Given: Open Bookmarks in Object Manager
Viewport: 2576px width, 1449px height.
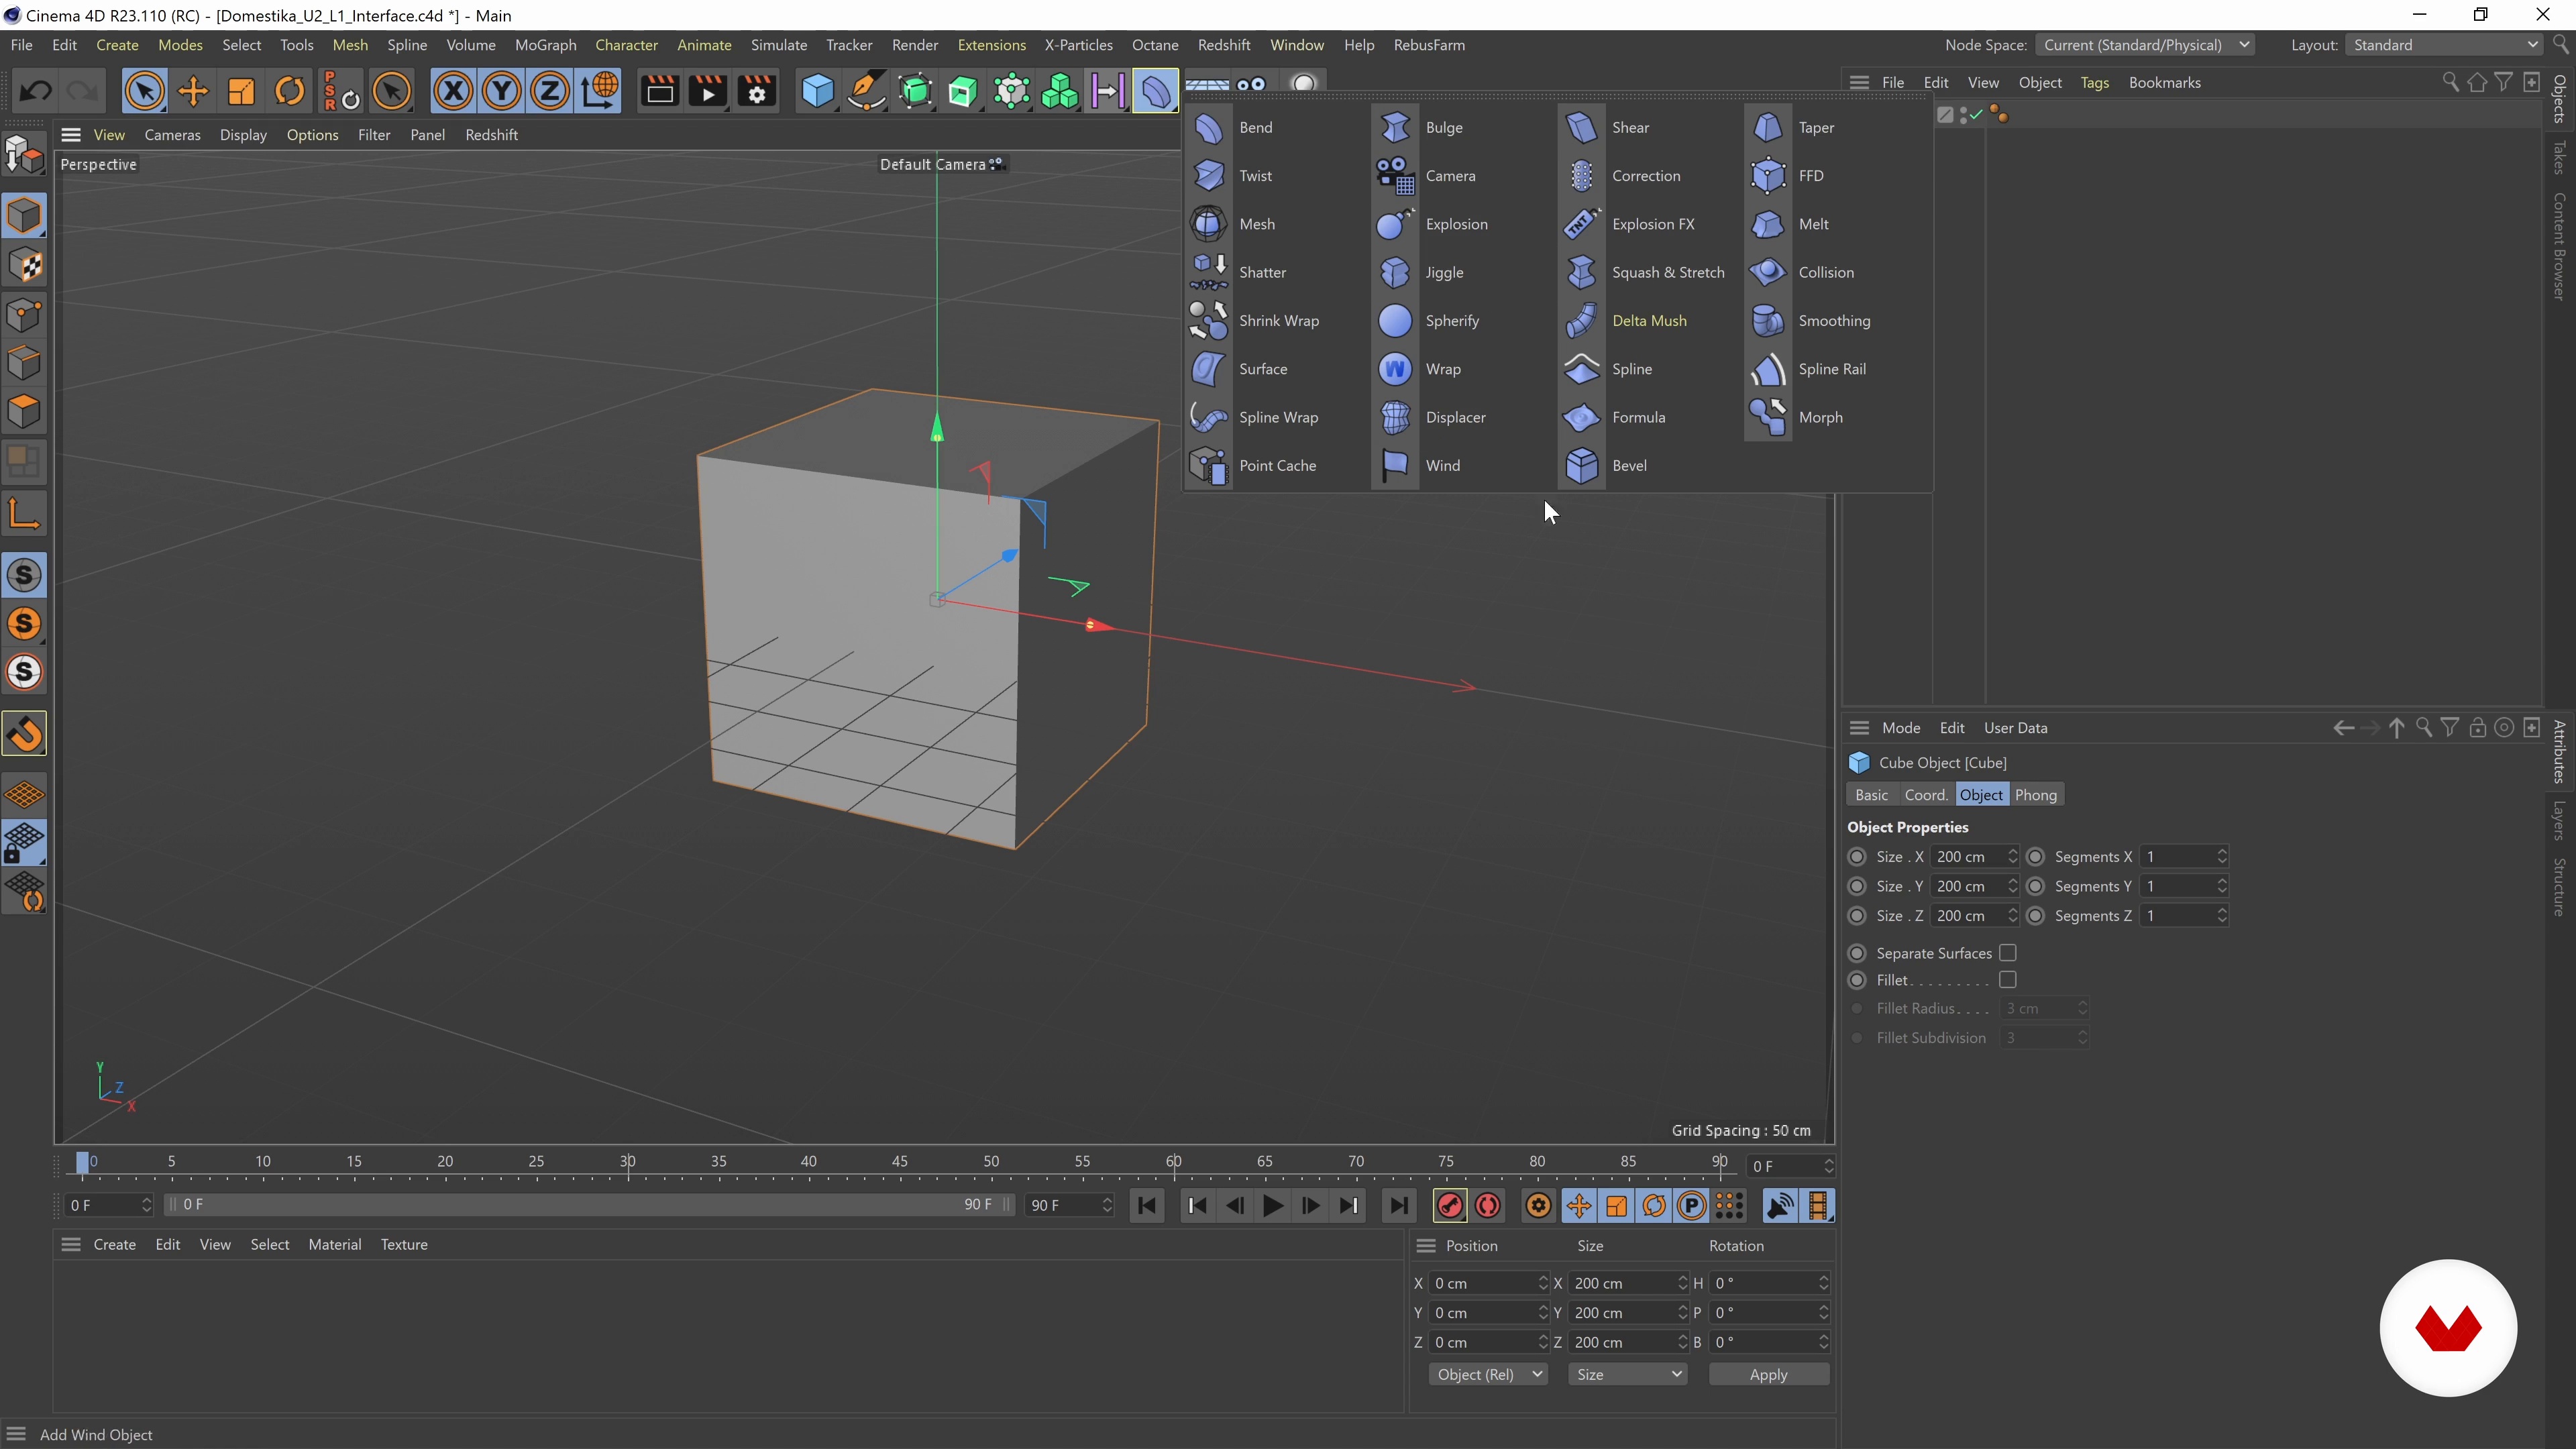Looking at the screenshot, I should [x=2164, y=83].
